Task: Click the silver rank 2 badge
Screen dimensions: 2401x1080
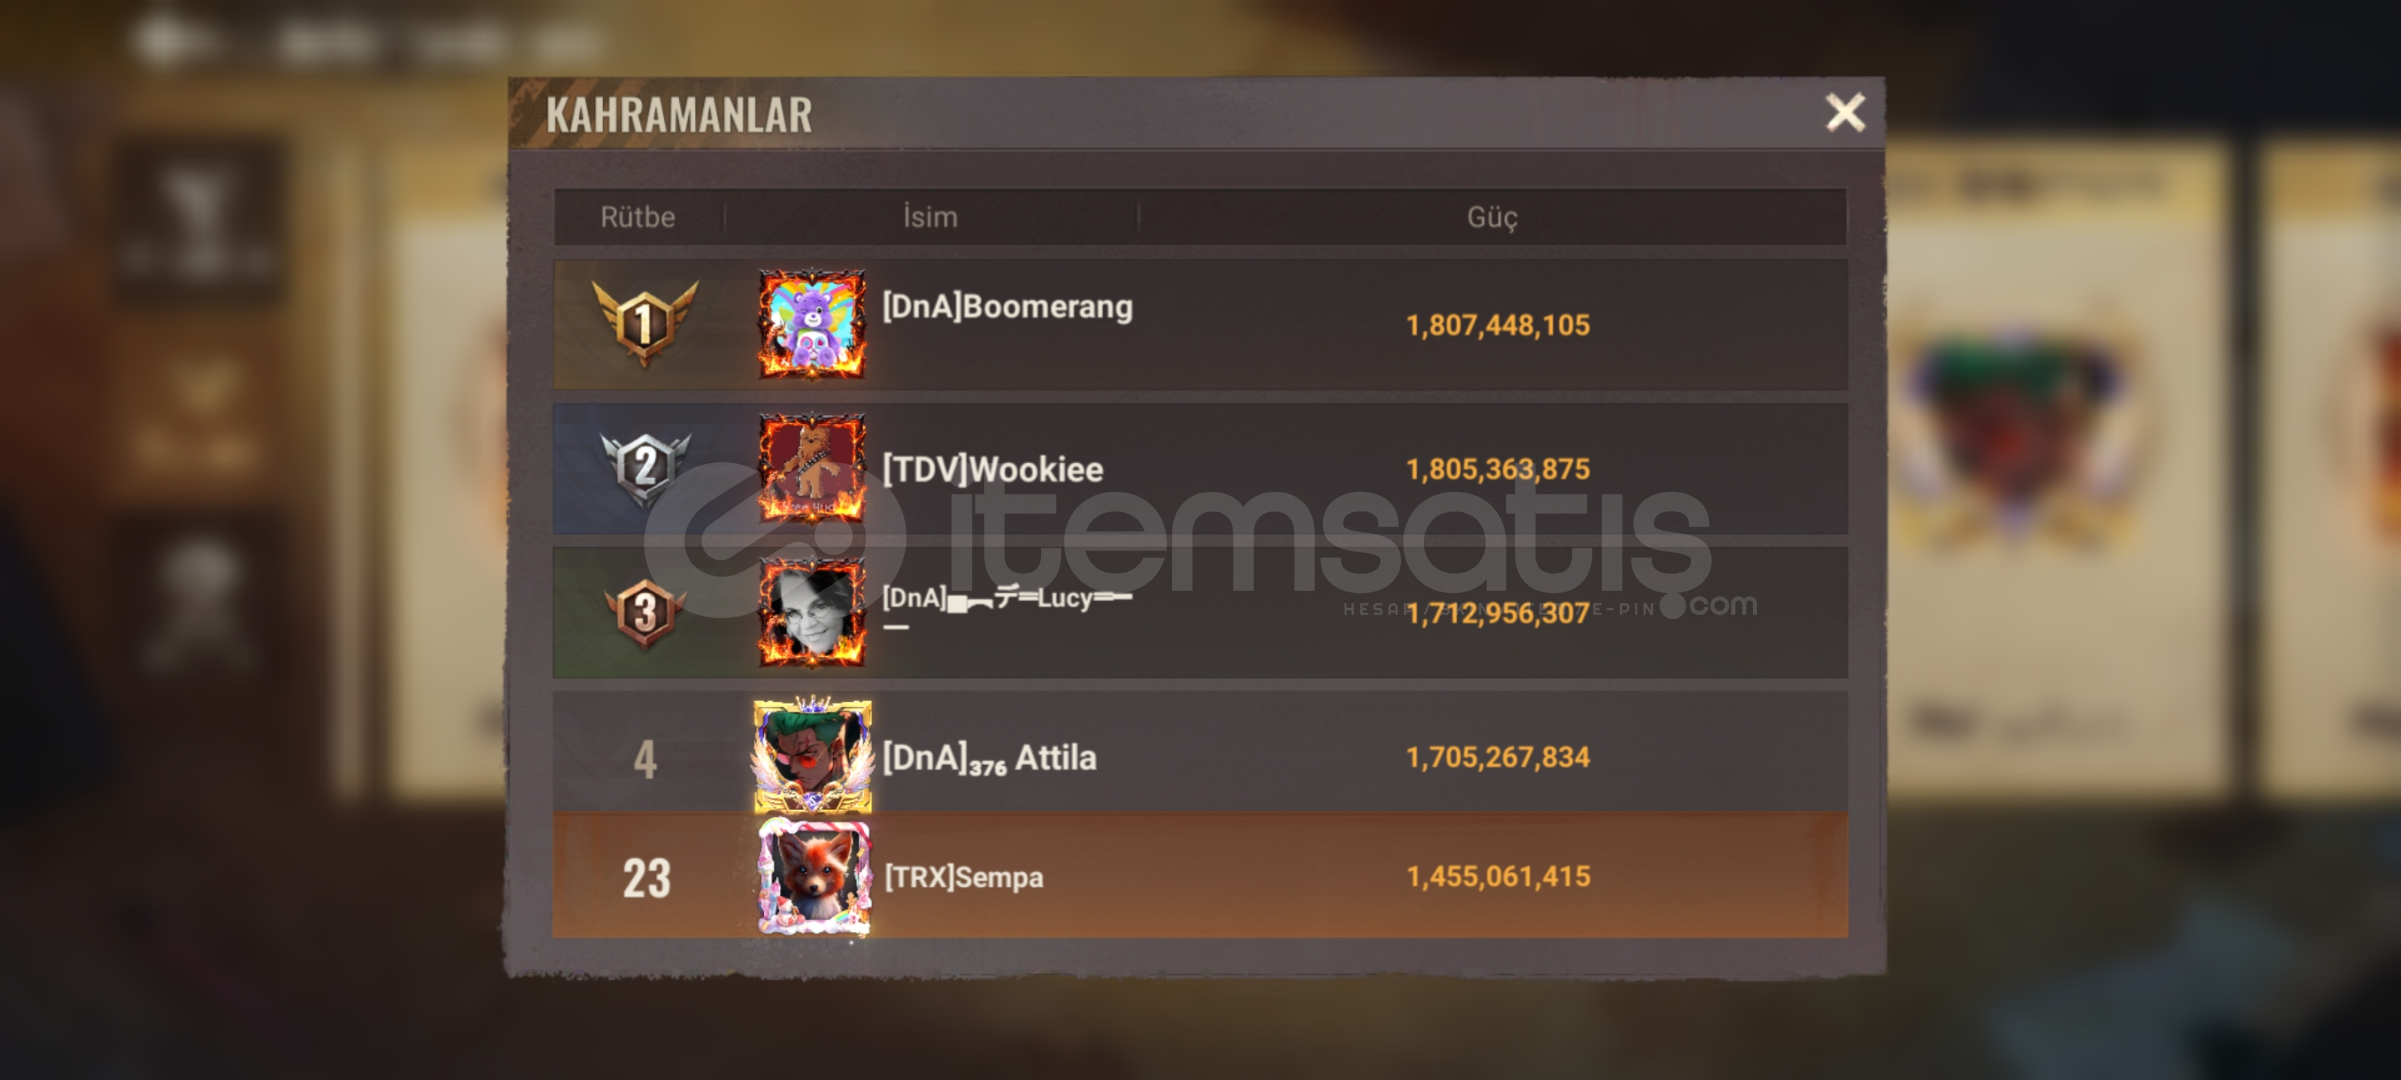Action: [644, 468]
